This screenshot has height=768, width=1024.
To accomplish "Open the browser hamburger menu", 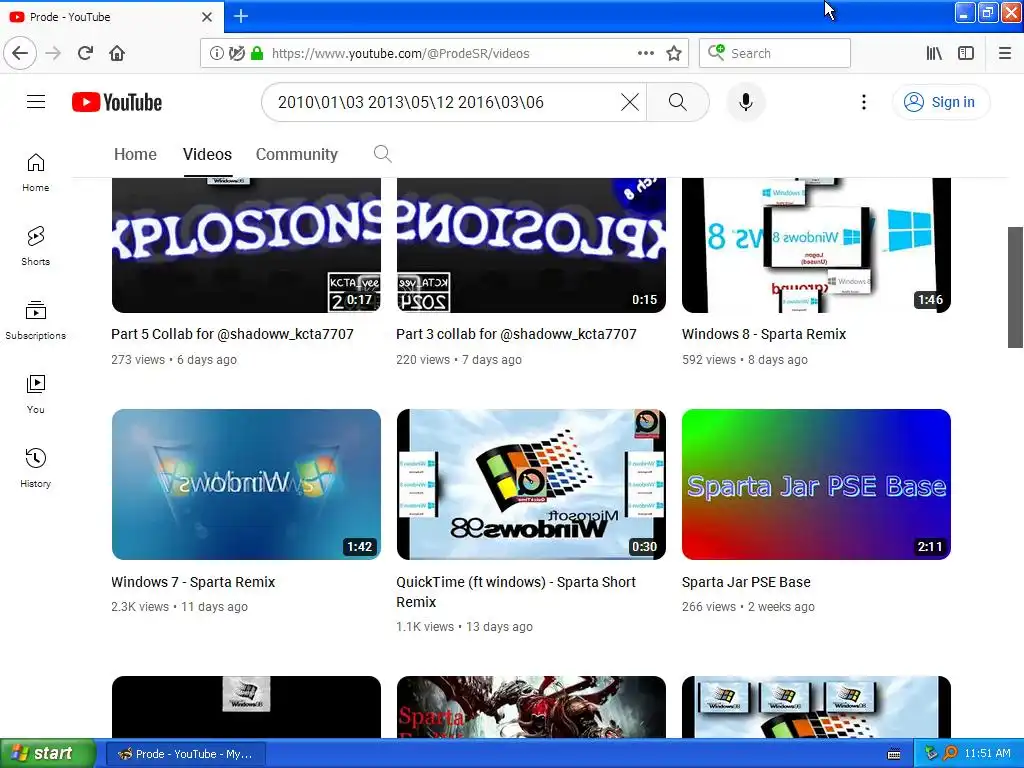I will click(x=1005, y=53).
